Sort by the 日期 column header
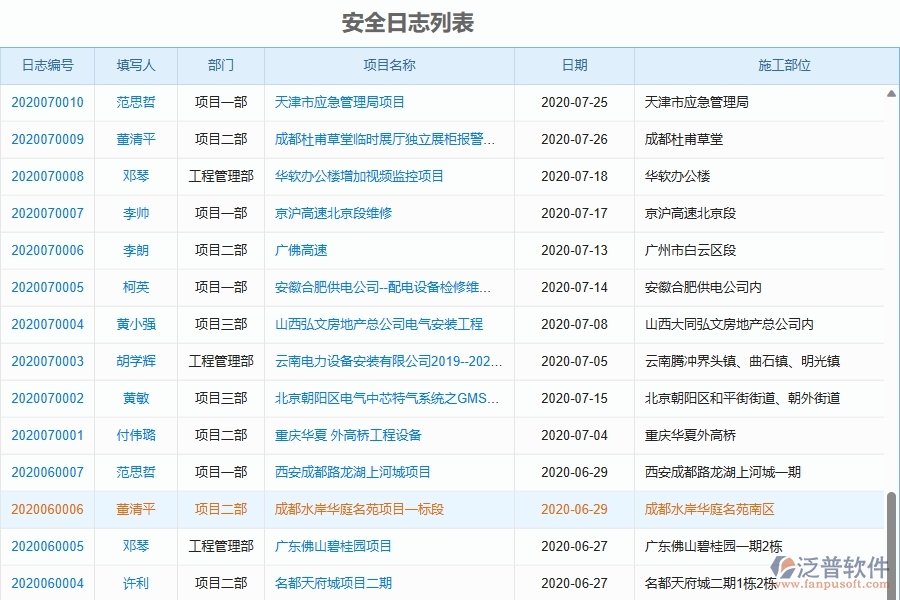 (573, 65)
